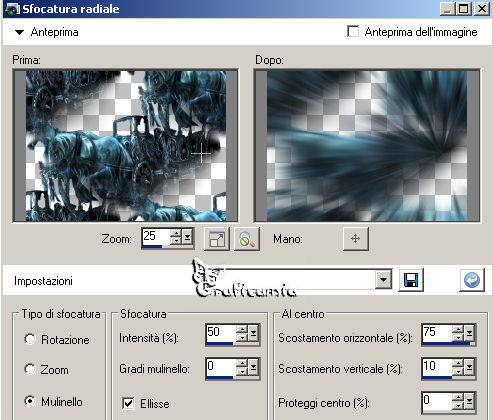Open the Impostazioni presets dropdown
493x420 pixels.
(383, 280)
